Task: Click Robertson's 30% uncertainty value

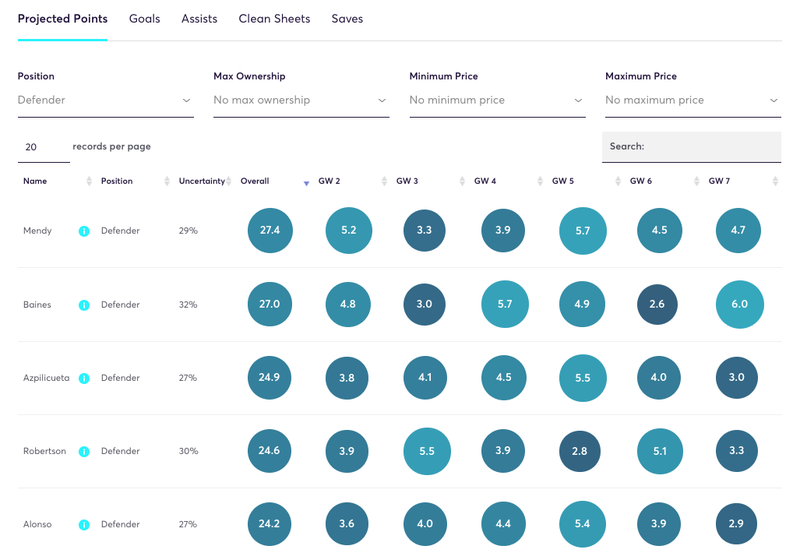Action: pyautogui.click(x=188, y=451)
